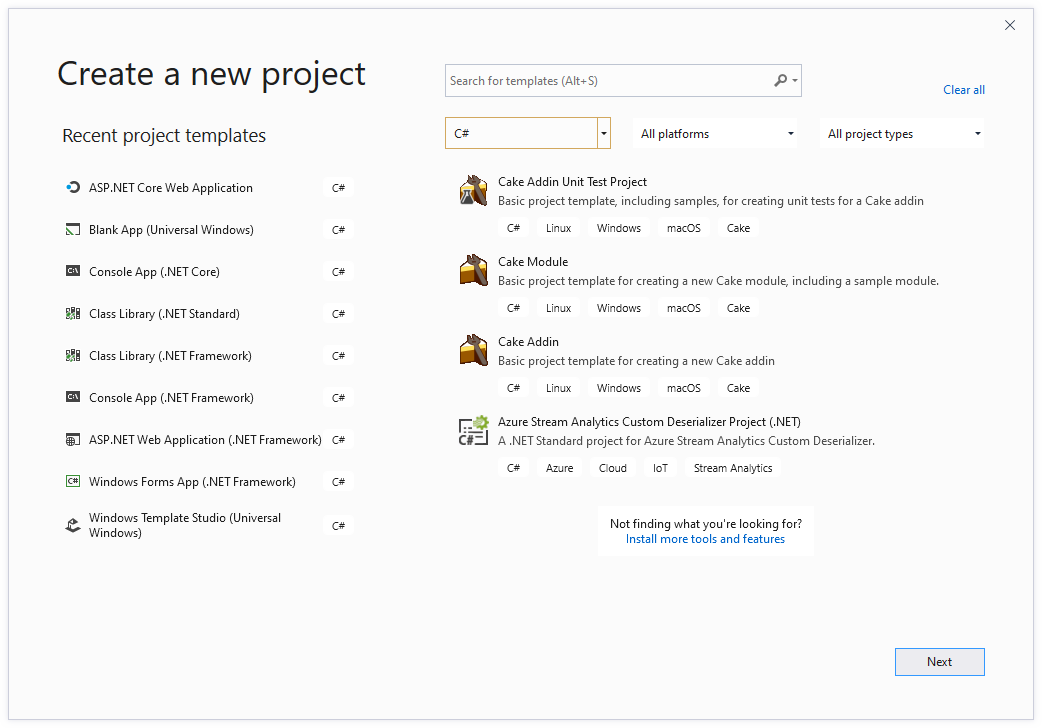The width and height of the screenshot is (1042, 728).
Task: Click the Cake Addin Unit Test Project icon
Action: 472,189
